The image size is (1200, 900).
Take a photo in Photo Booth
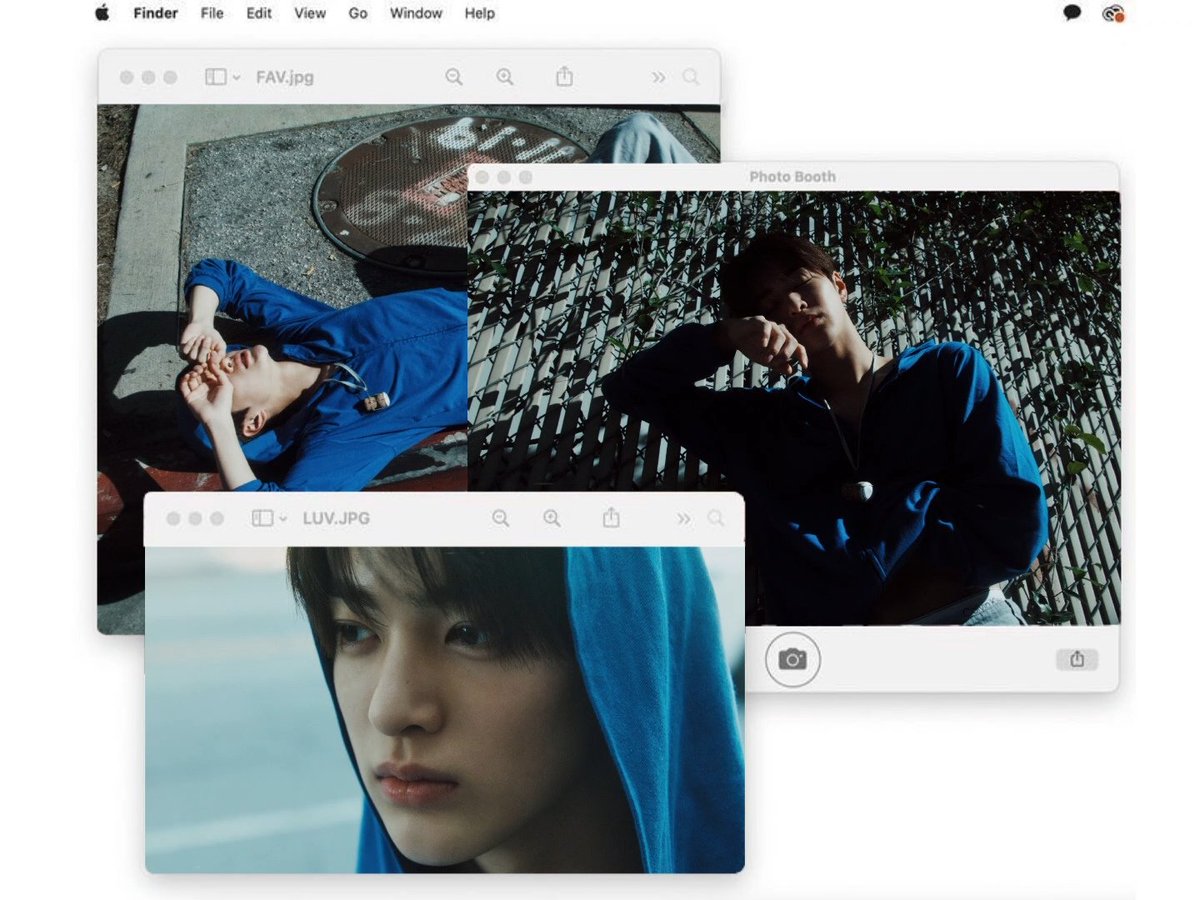(792, 660)
